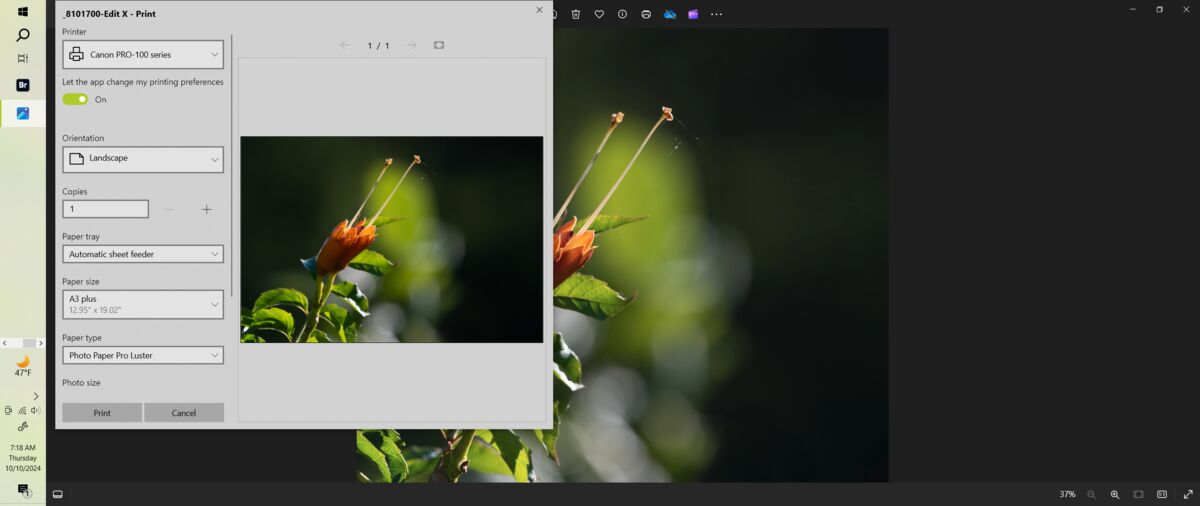Click the Copies number field
Viewport: 1200px width, 506px height.
105,209
